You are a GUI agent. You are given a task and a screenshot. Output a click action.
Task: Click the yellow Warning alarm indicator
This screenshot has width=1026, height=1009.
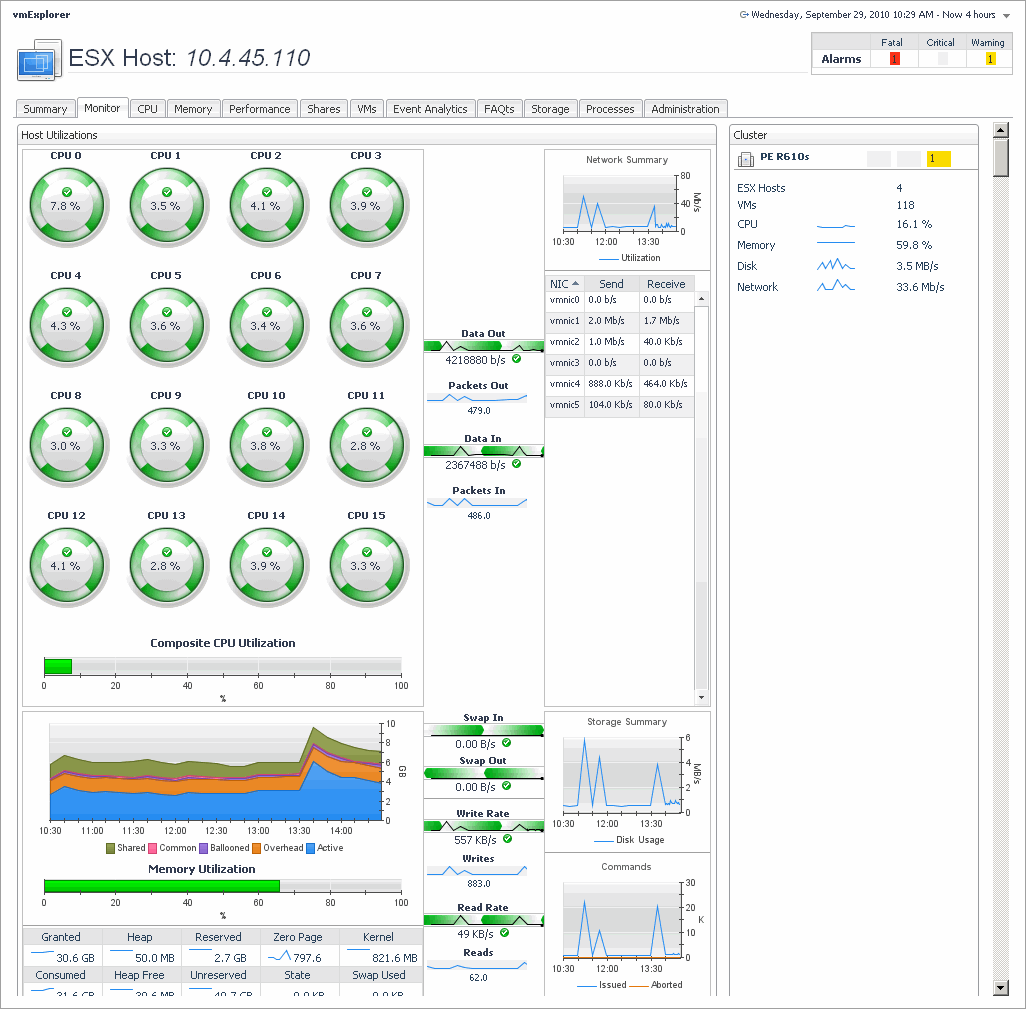click(x=990, y=59)
